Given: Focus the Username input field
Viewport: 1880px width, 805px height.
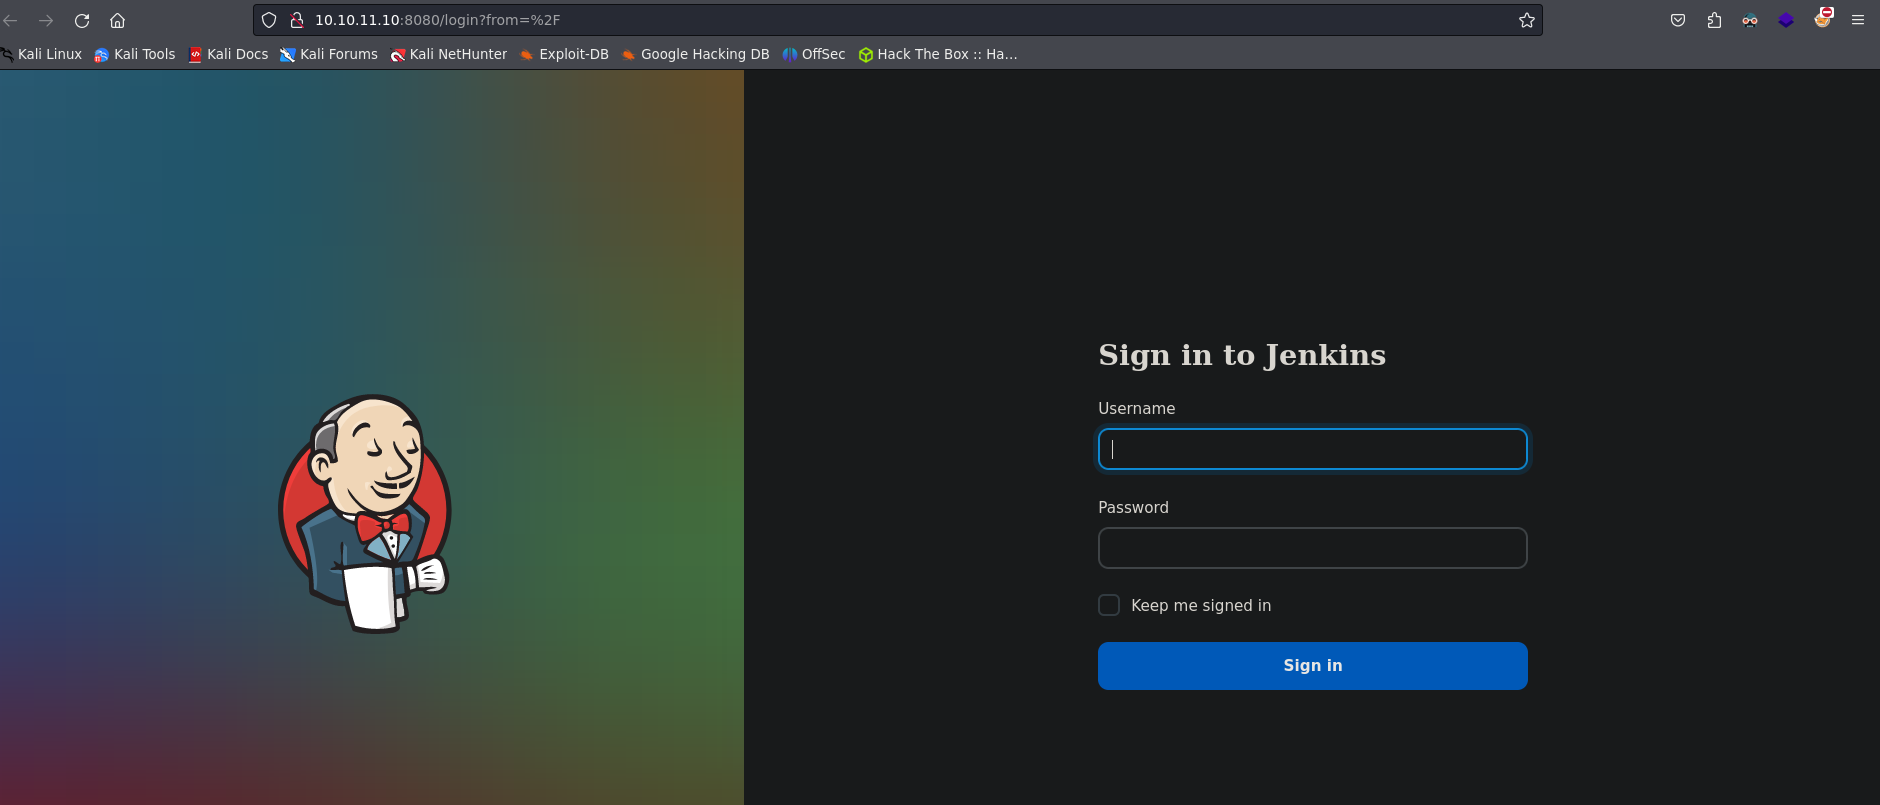Looking at the screenshot, I should pos(1312,449).
